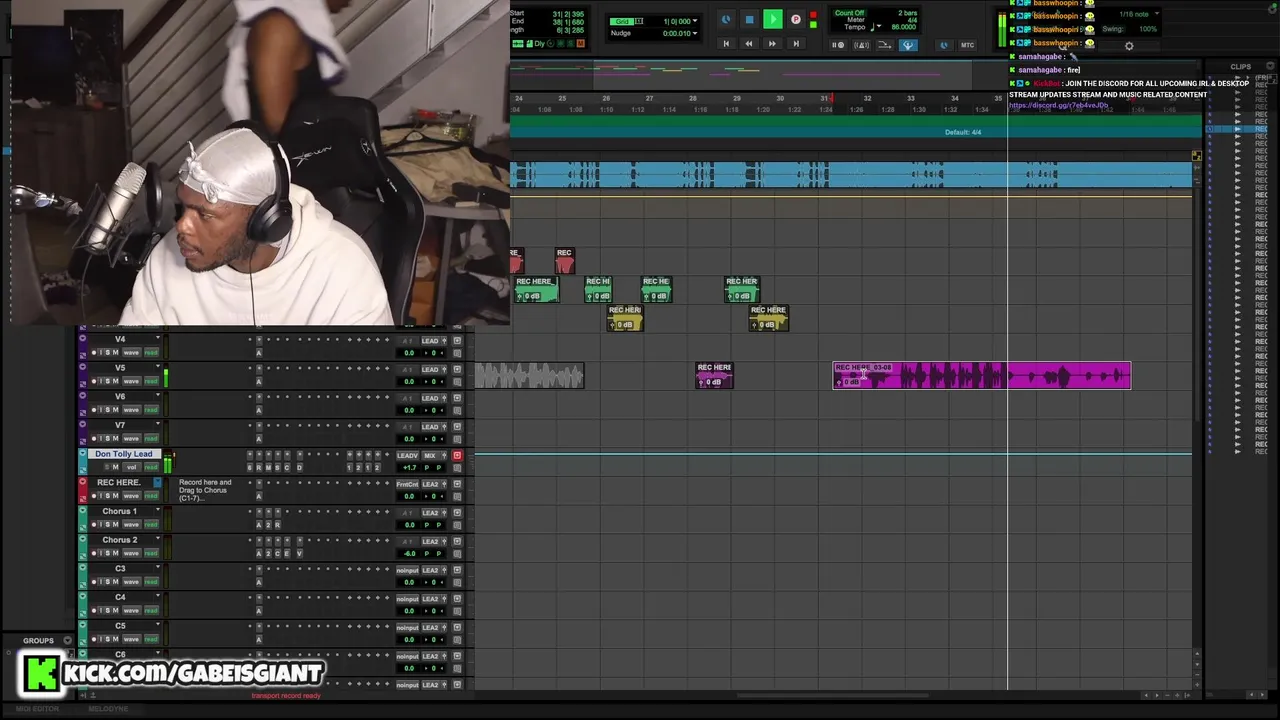
Task: Click the Stop button in transport
Action: 749,19
